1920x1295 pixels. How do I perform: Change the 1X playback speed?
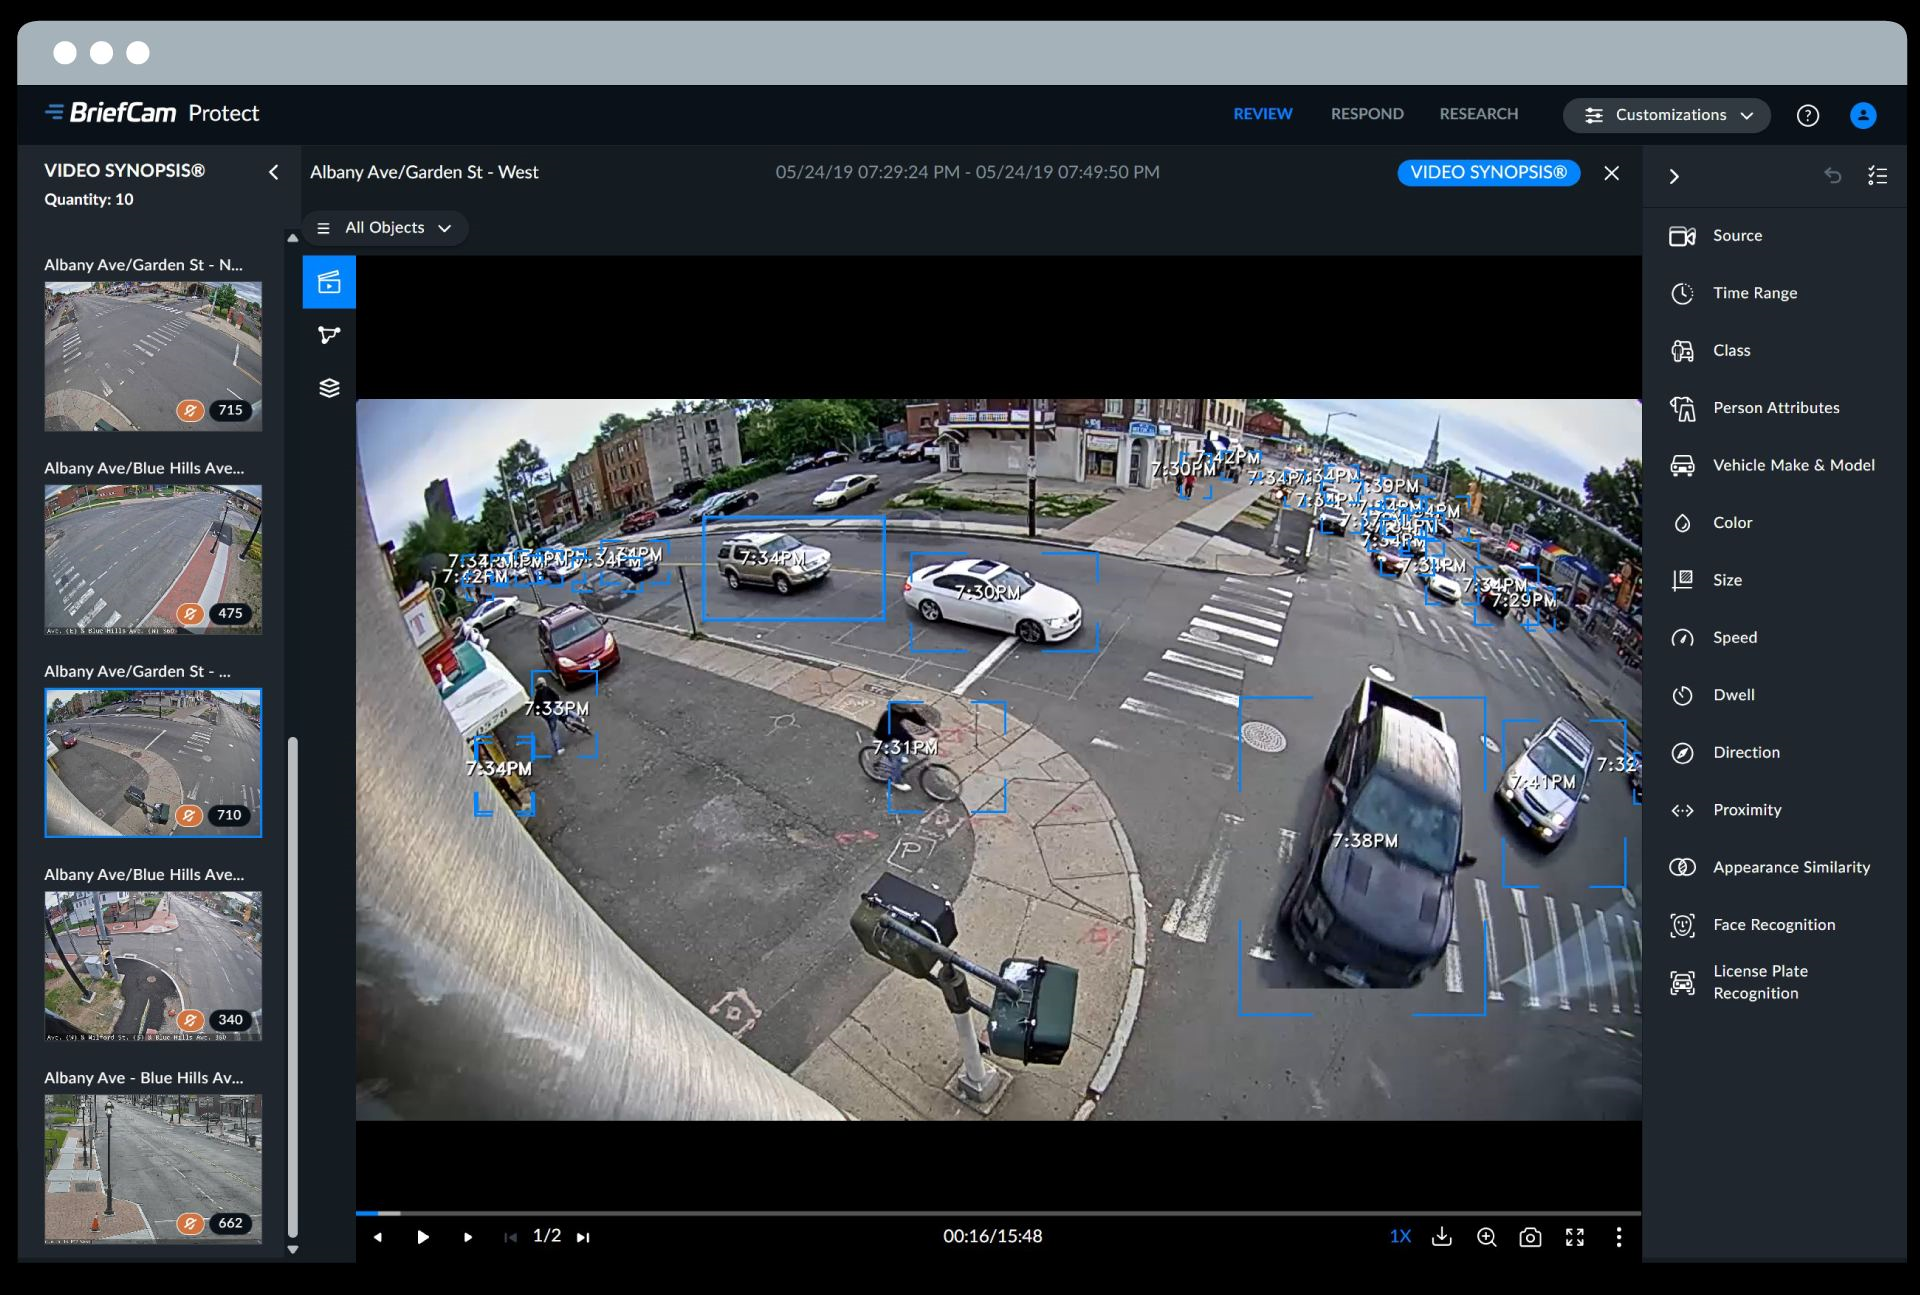[x=1399, y=1237]
